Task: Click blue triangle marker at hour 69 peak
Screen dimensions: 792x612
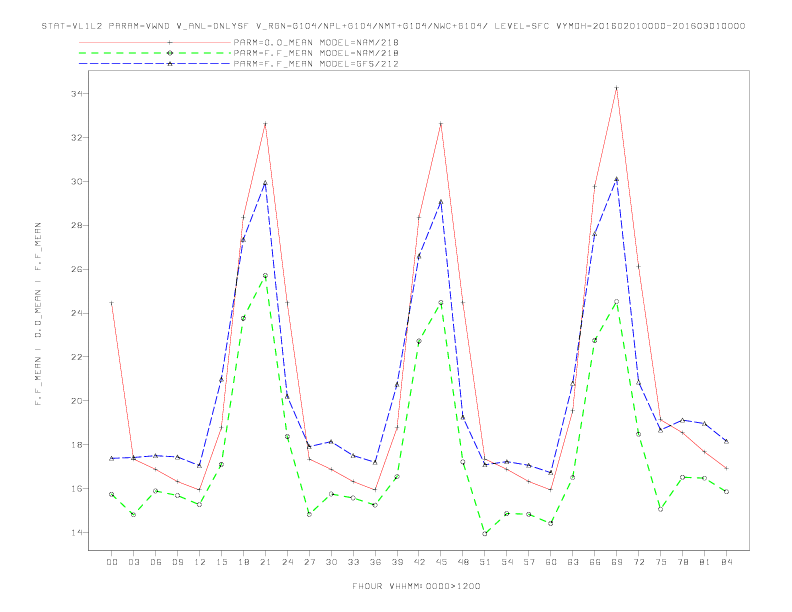Action: click(616, 179)
